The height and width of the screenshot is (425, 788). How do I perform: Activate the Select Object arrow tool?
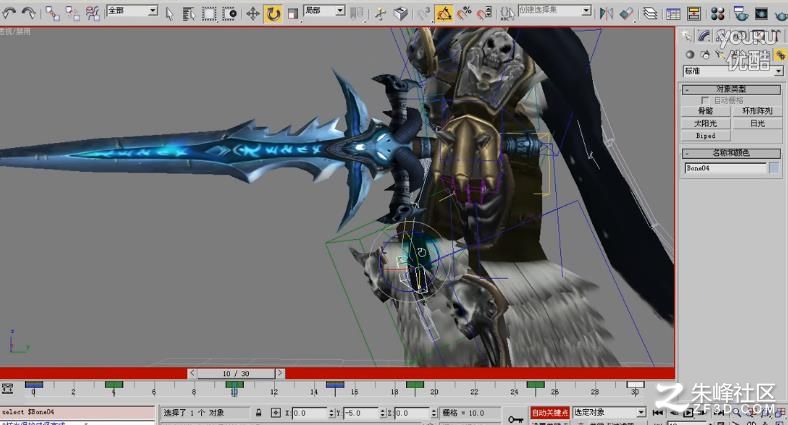click(169, 13)
